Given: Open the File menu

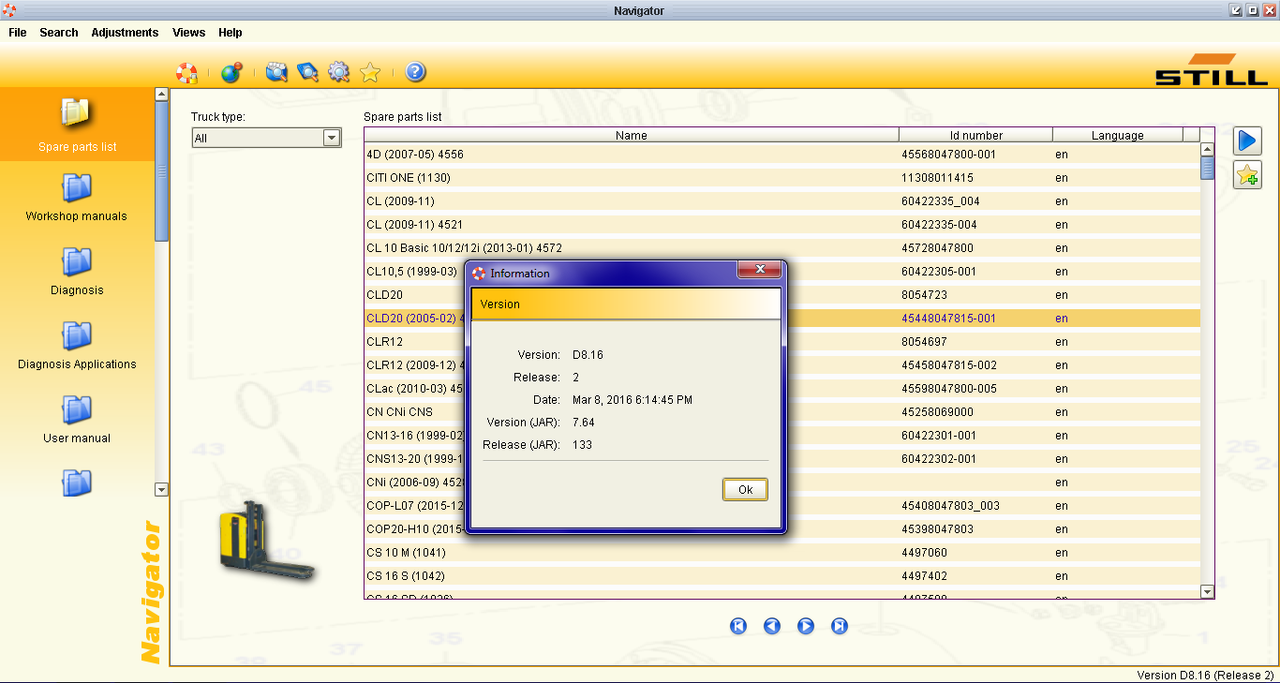Looking at the screenshot, I should pyautogui.click(x=17, y=32).
